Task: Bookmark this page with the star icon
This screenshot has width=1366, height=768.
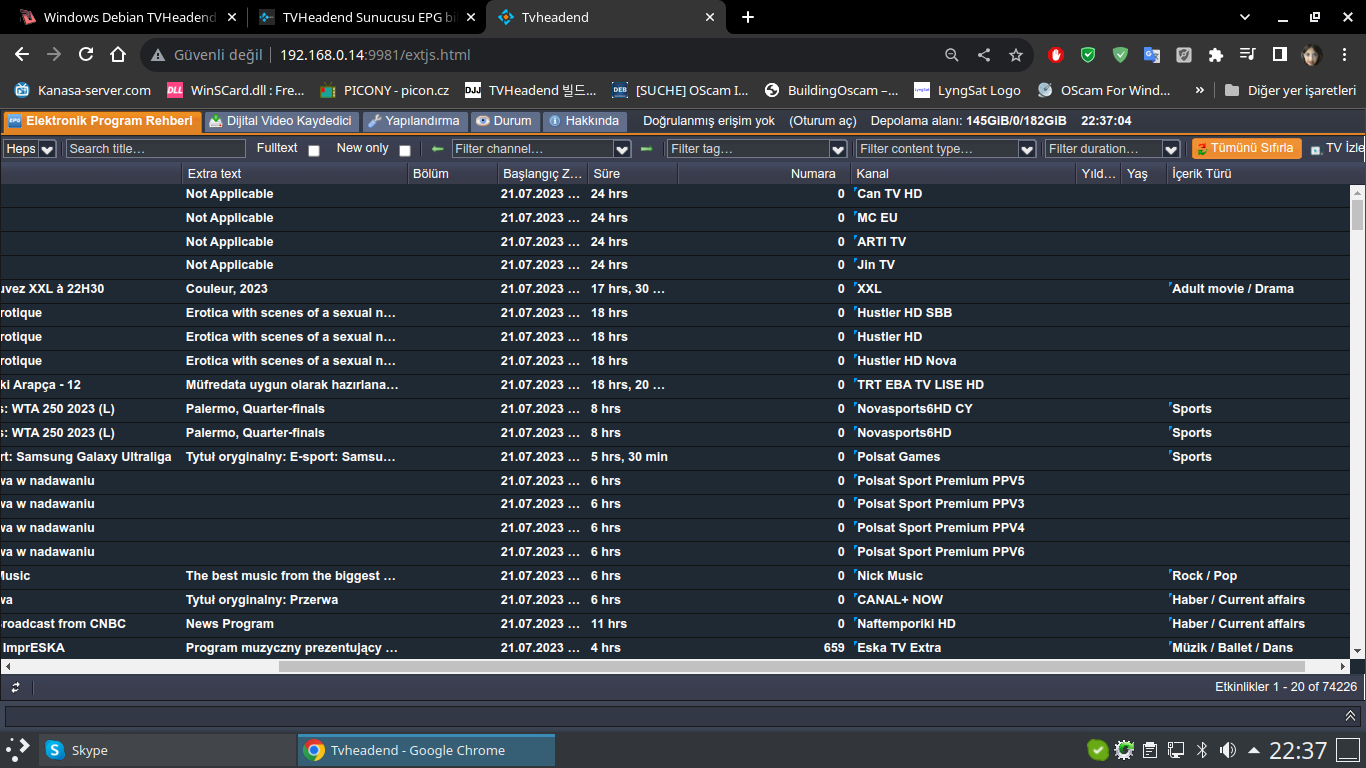Action: [1016, 55]
